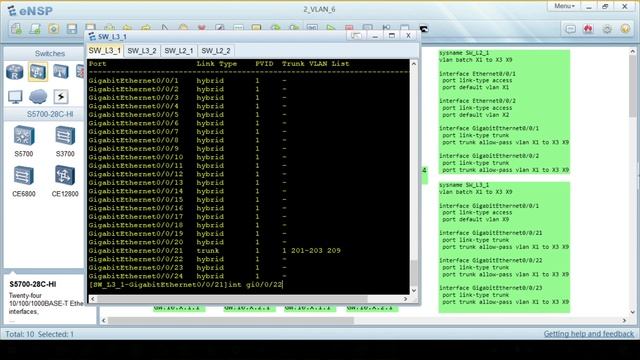Screen dimensions: 640x360
Task: Click the eNSP logo in title bar
Action: 30,11
